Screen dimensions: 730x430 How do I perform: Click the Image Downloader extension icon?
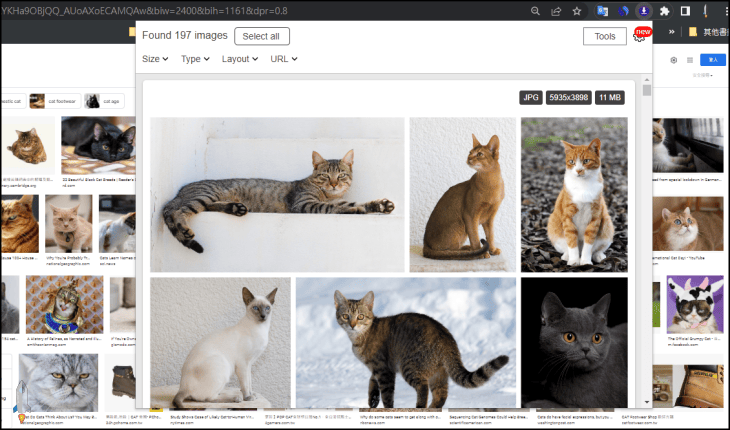coord(645,11)
